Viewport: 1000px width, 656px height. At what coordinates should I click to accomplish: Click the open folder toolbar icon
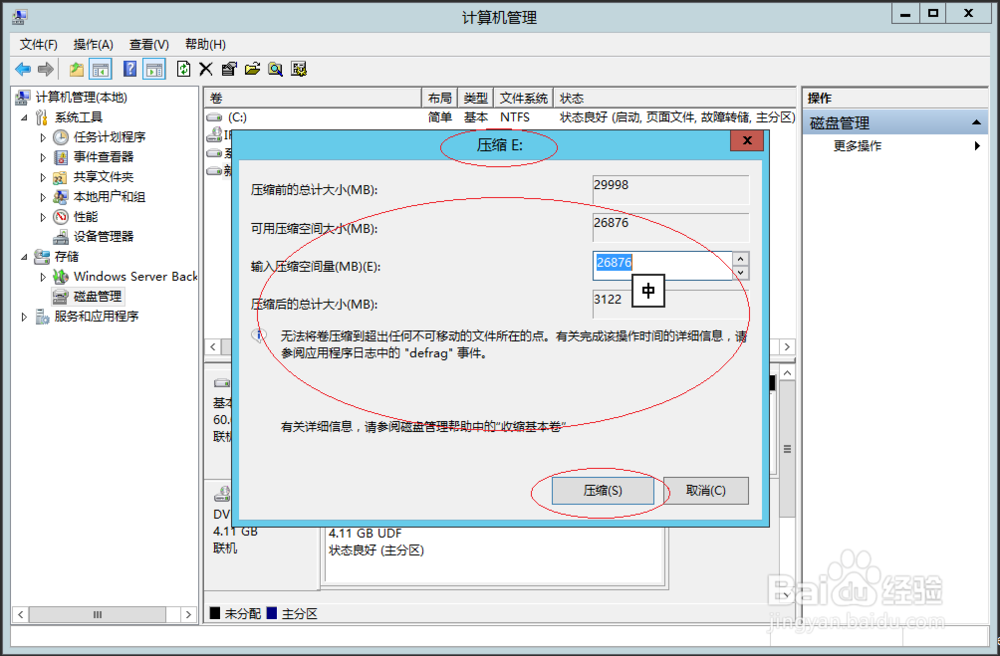253,68
